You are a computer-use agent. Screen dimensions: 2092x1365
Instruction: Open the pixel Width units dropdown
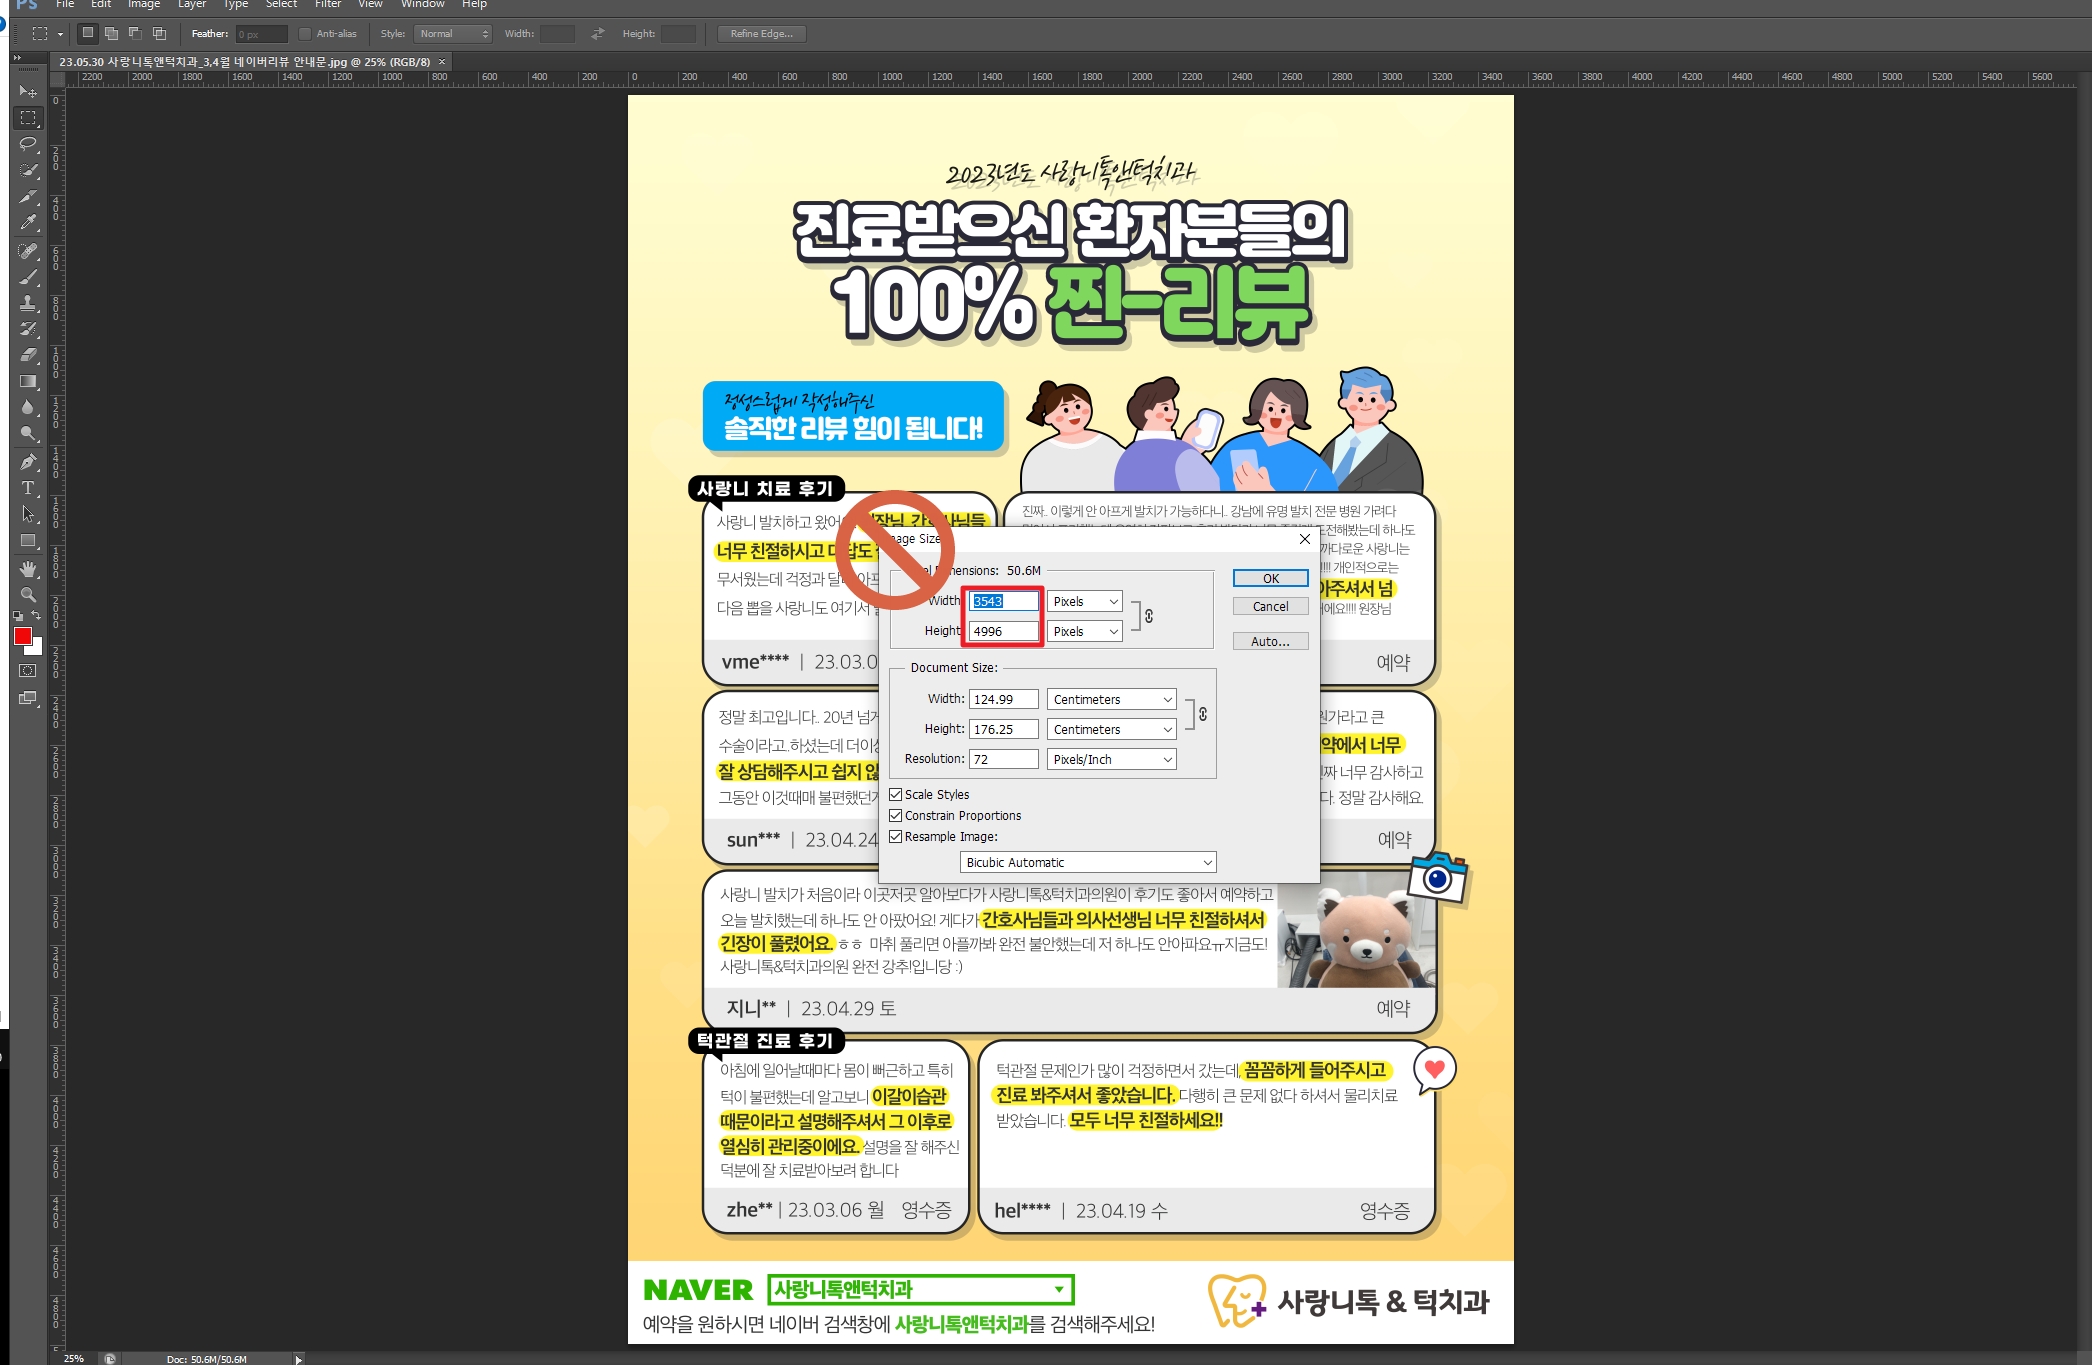[x=1085, y=601]
